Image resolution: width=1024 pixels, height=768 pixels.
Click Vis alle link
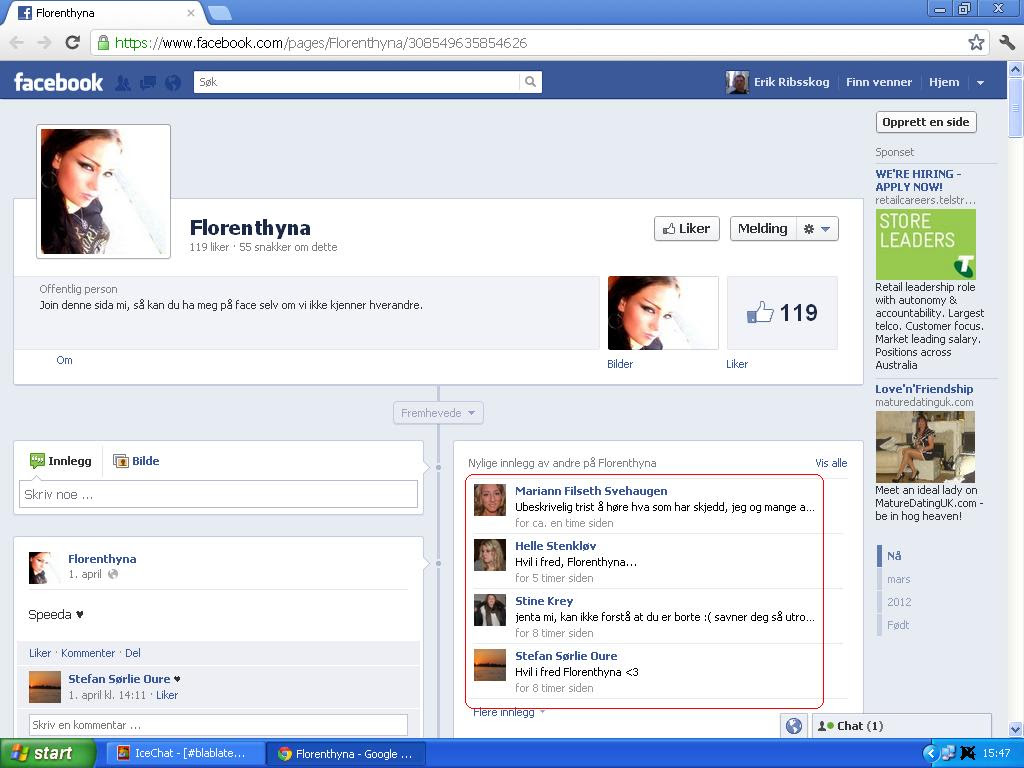831,463
